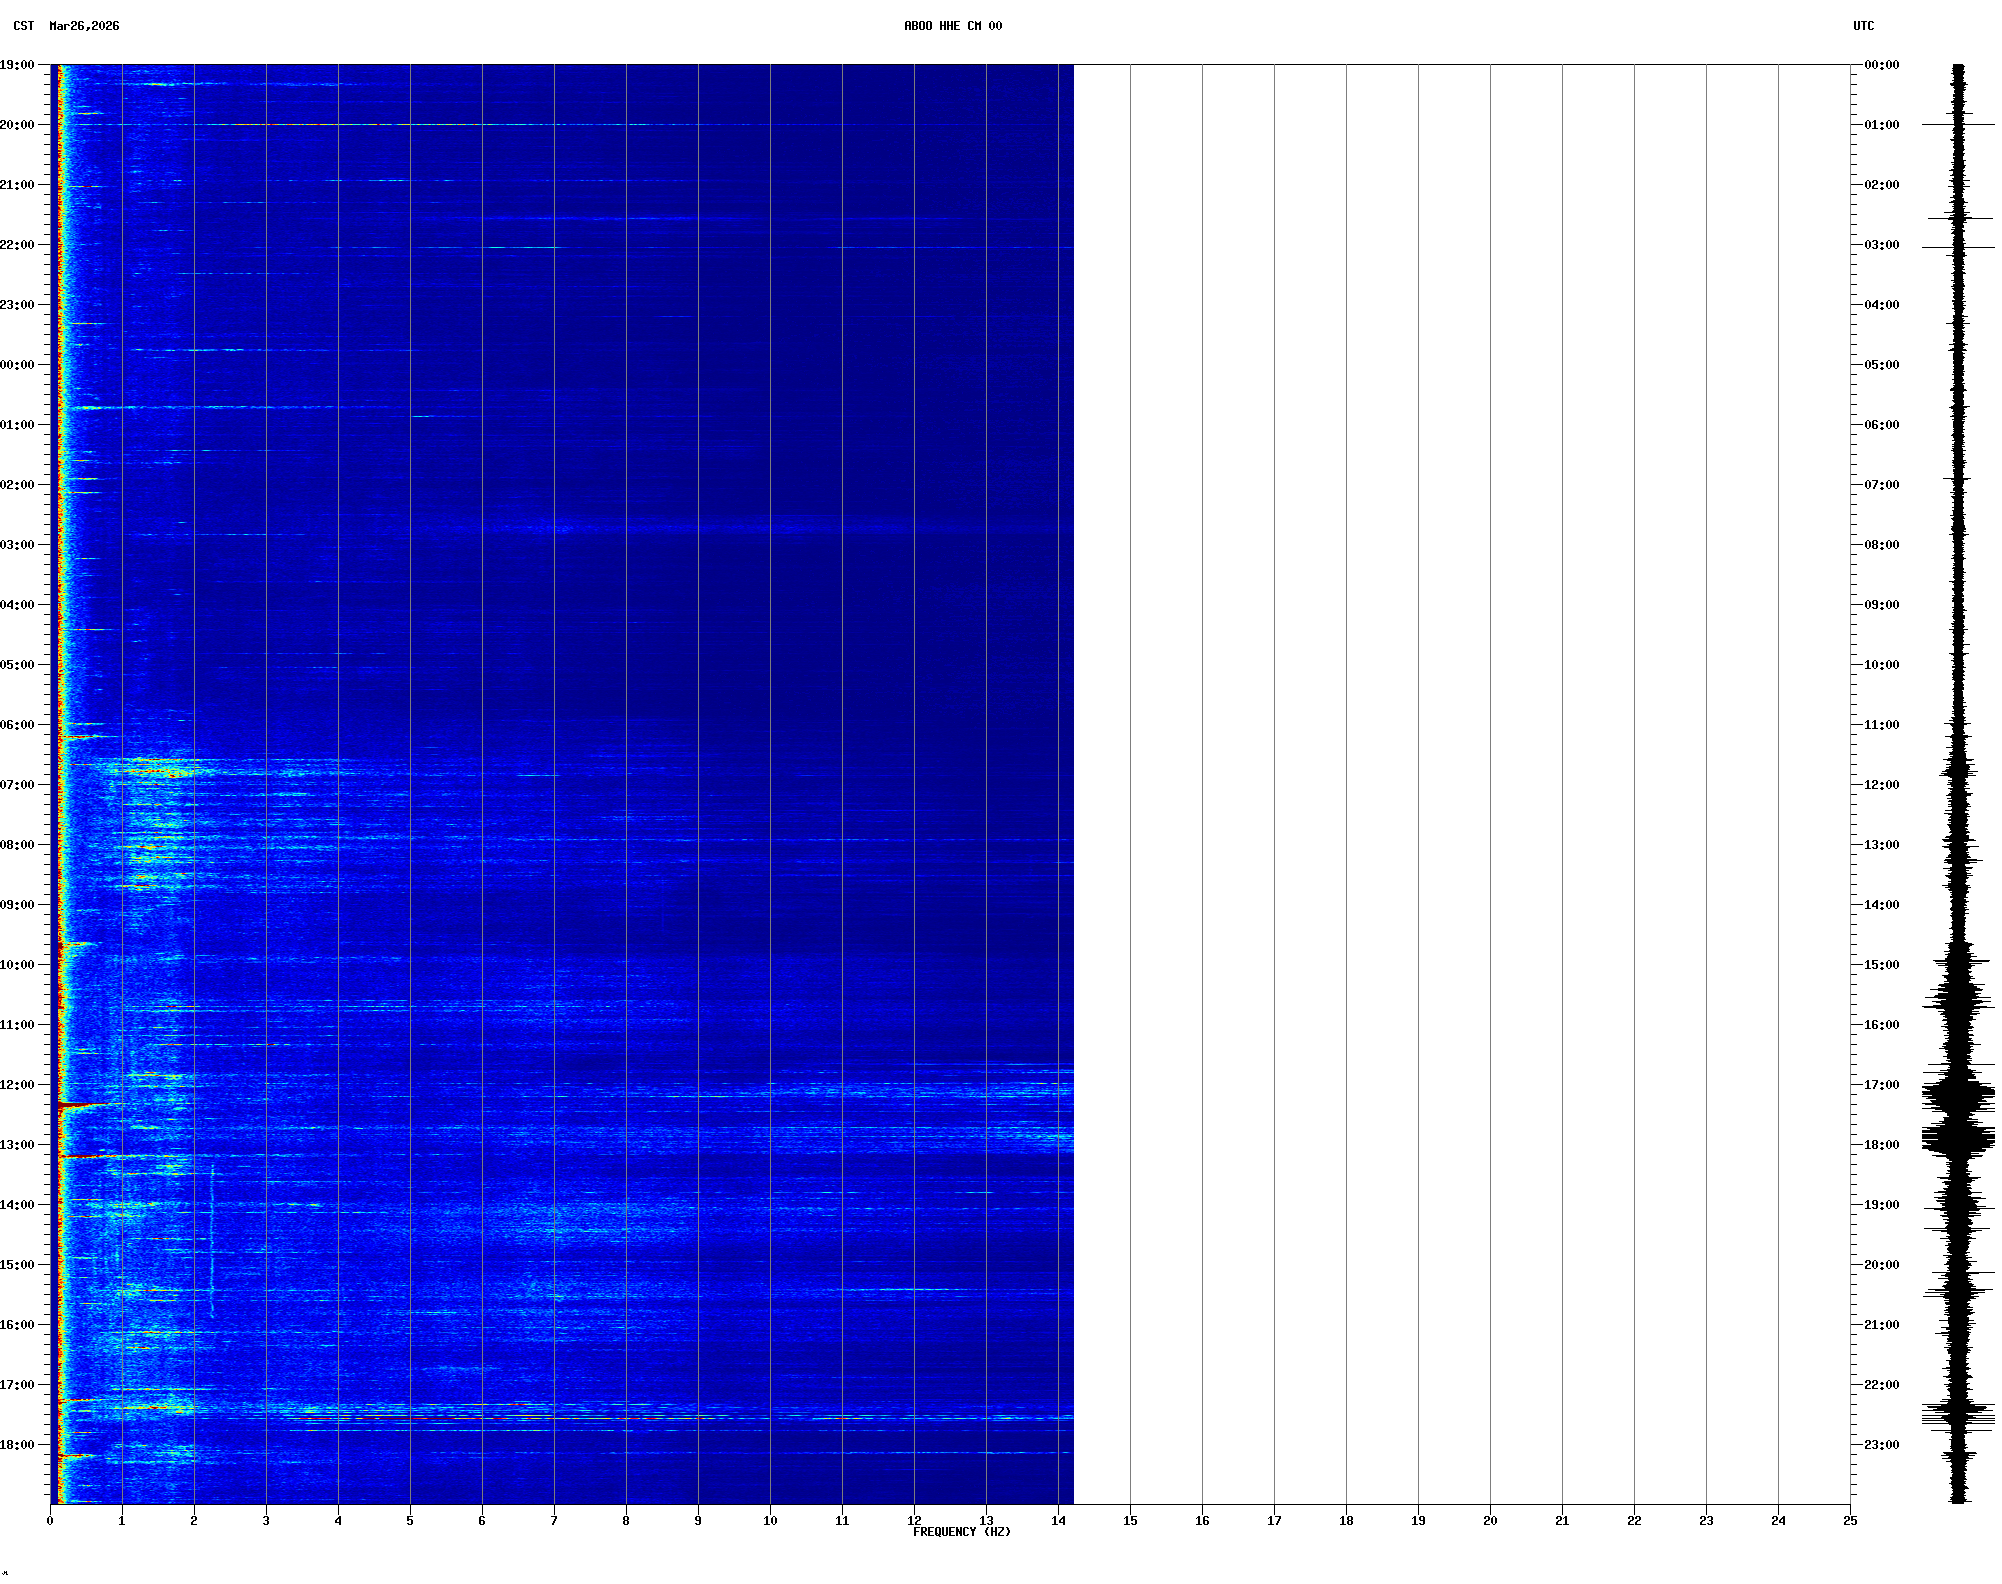Click the 25 Hz frequency axis label

(x=1850, y=1521)
